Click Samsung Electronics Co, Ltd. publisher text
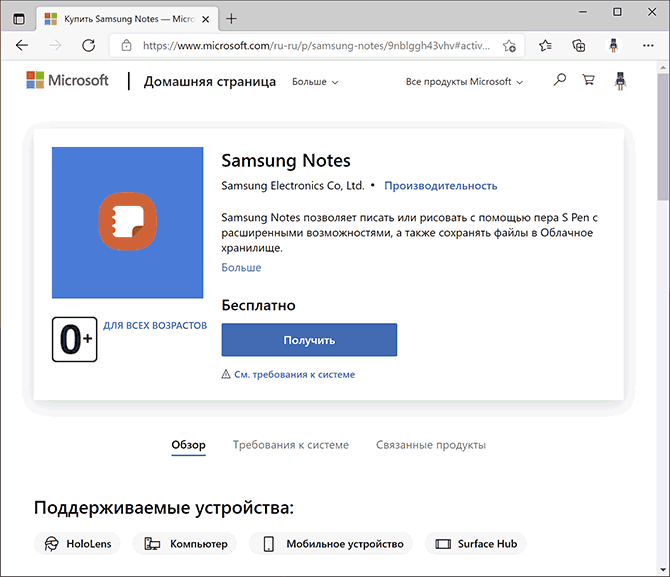Image resolution: width=670 pixels, height=577 pixels. click(293, 185)
